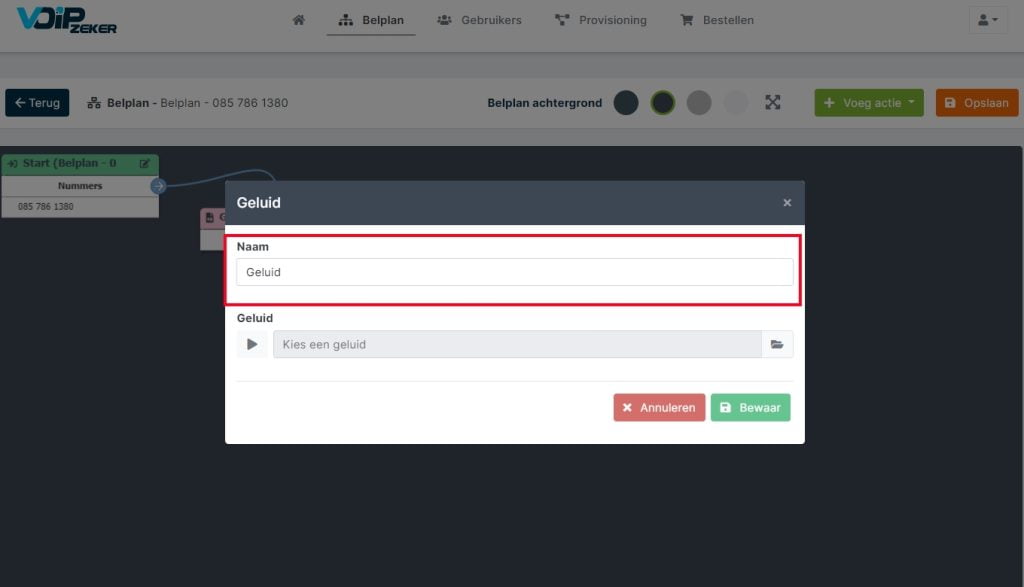Cancel with the Annuleren button
The image size is (1024, 587).
pos(659,407)
